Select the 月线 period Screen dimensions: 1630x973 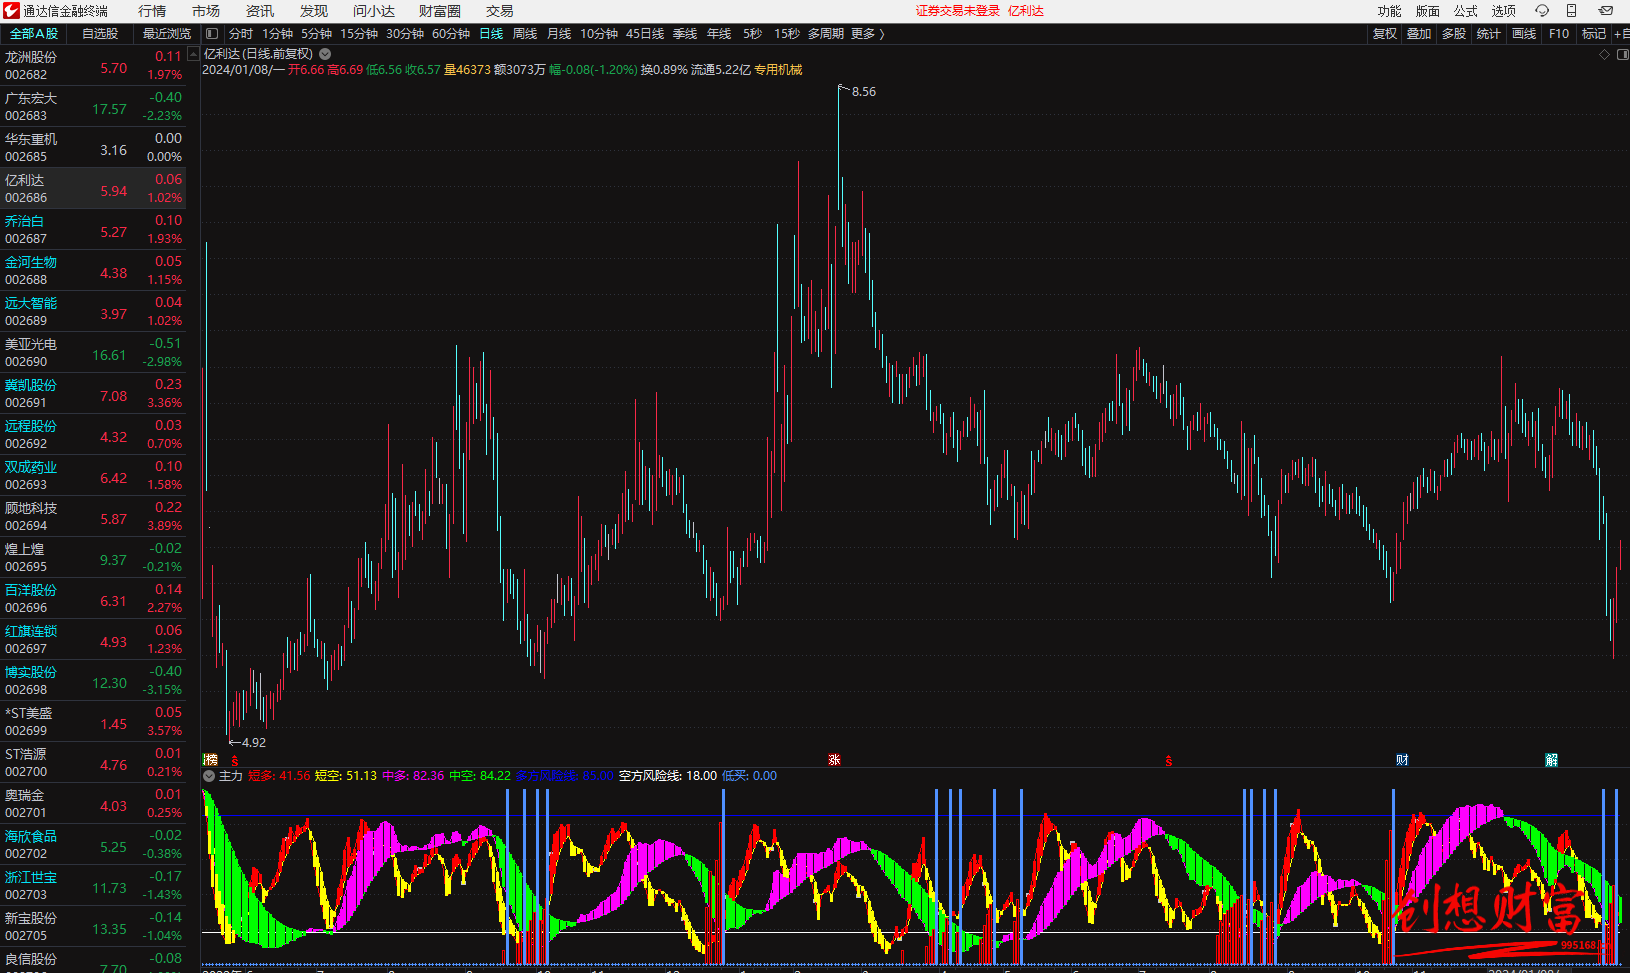click(559, 34)
